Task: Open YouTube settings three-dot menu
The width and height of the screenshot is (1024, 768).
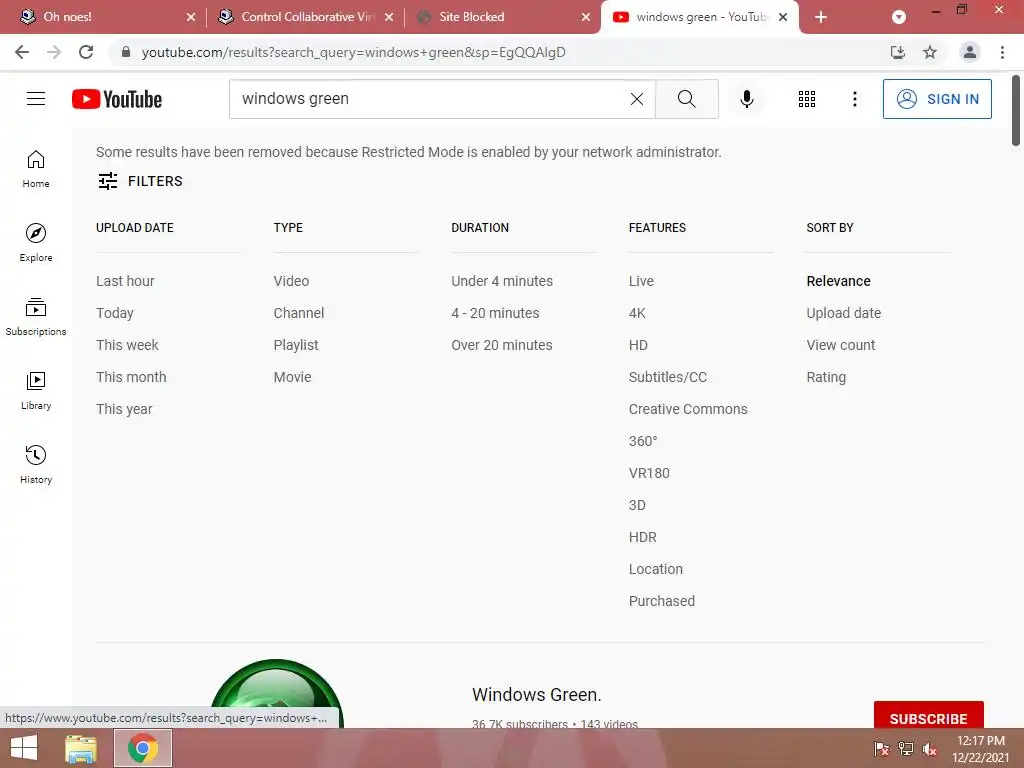Action: pos(854,99)
